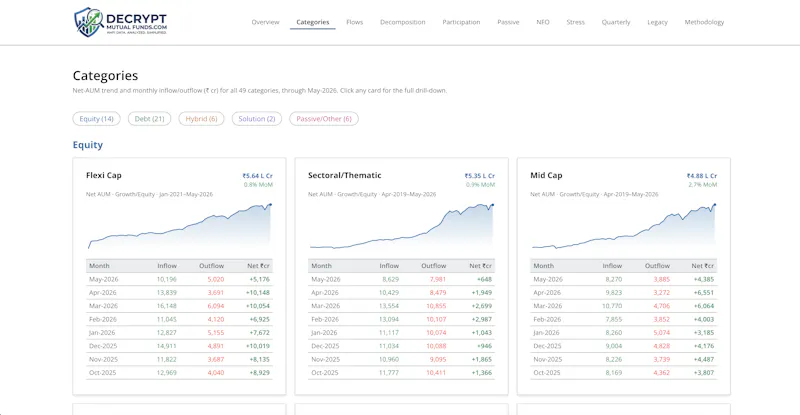View the Quarterly tab
Viewport: 800px width, 415px height.
click(x=616, y=22)
